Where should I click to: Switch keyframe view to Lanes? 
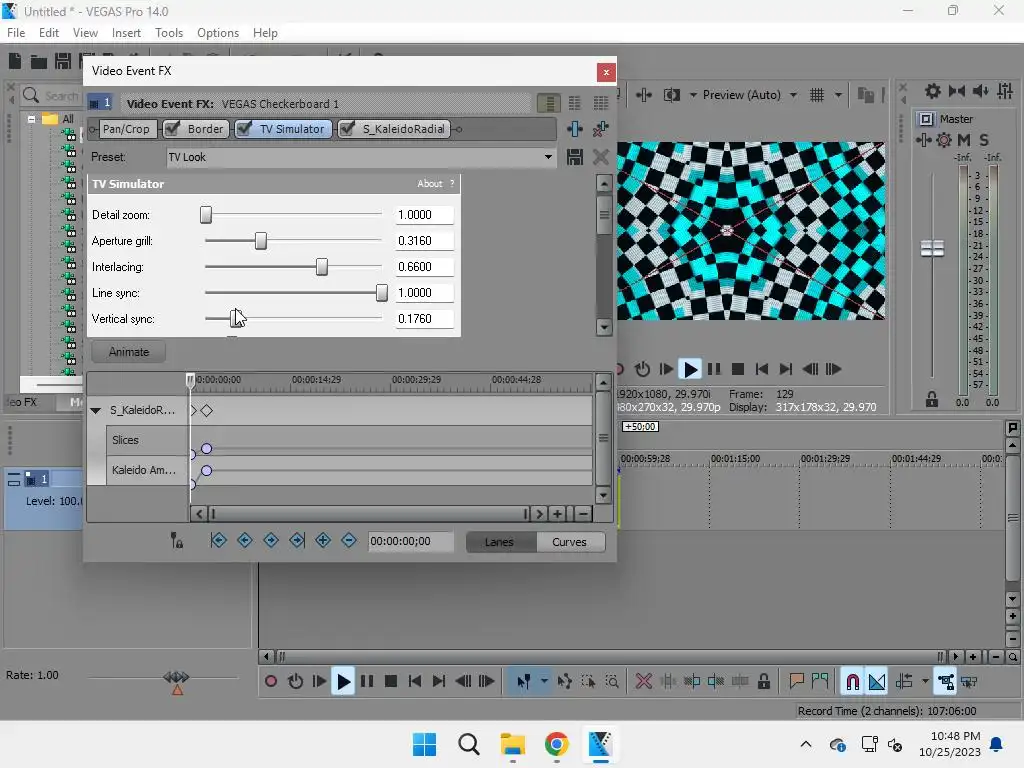click(x=500, y=542)
